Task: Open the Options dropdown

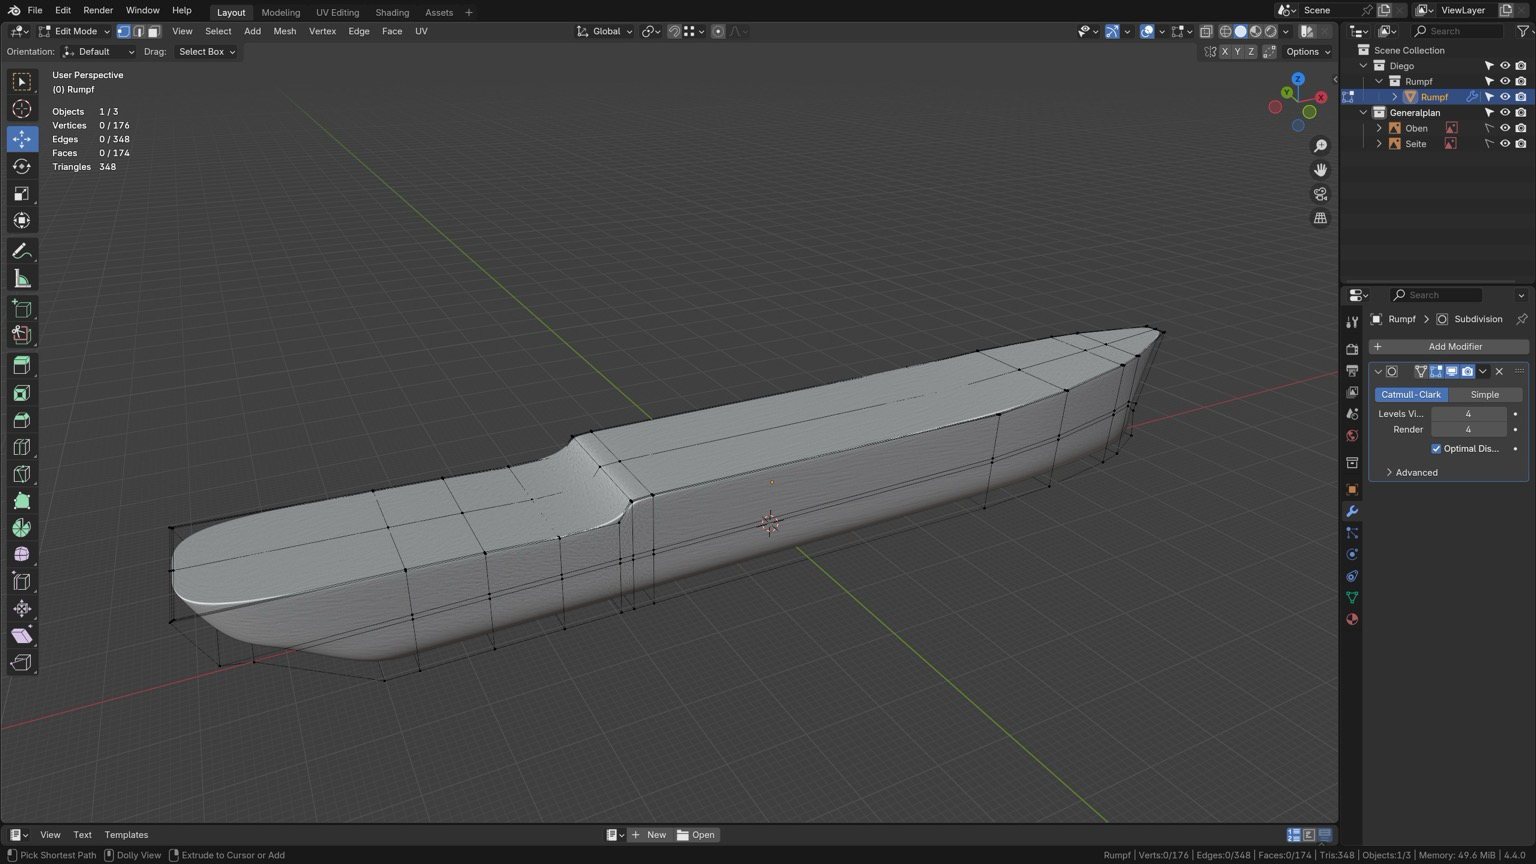Action: point(1308,52)
